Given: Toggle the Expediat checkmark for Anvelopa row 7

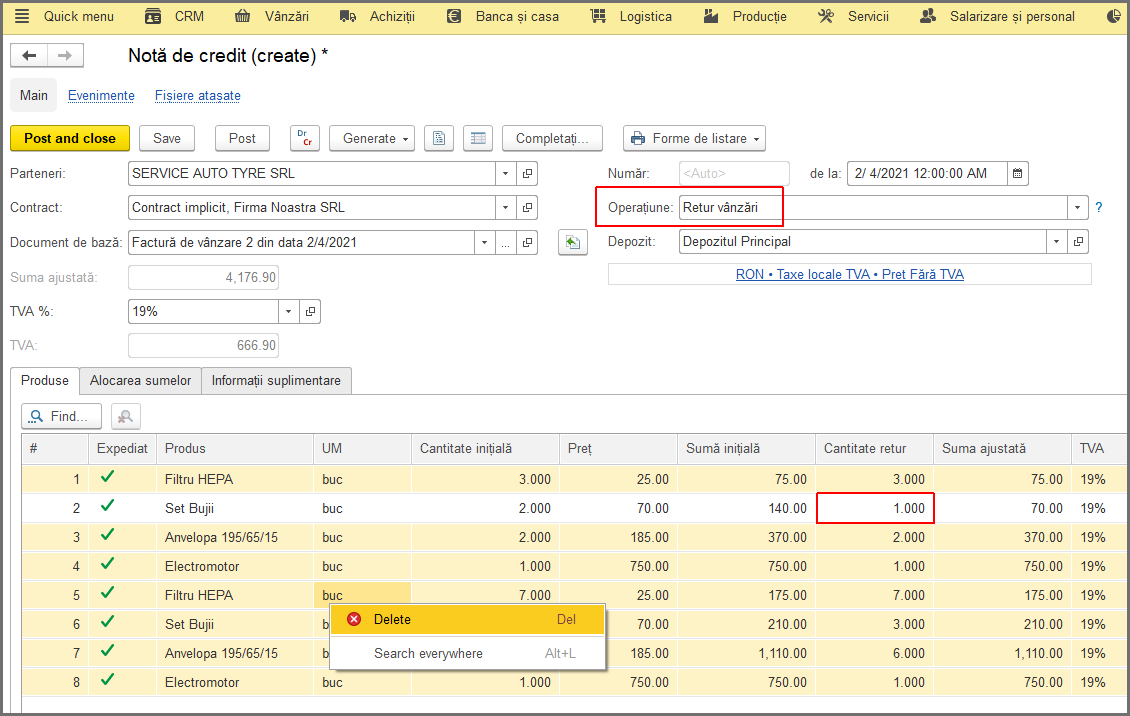Looking at the screenshot, I should (107, 651).
